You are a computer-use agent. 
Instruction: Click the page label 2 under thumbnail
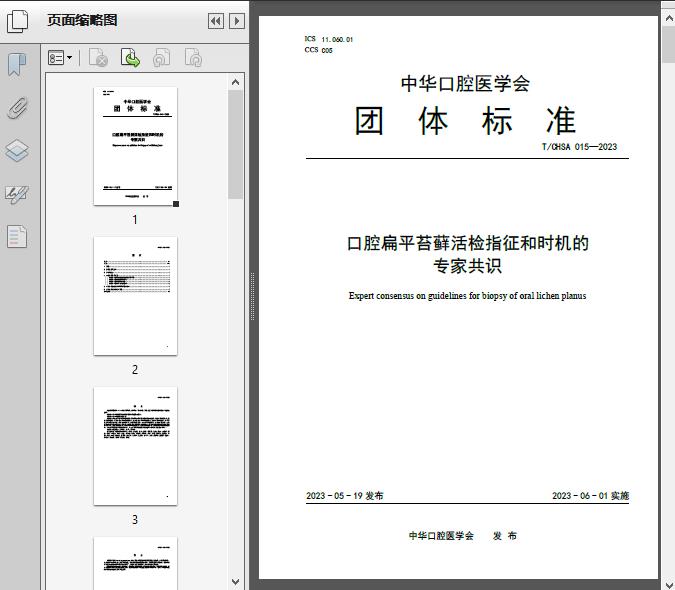pos(135,370)
